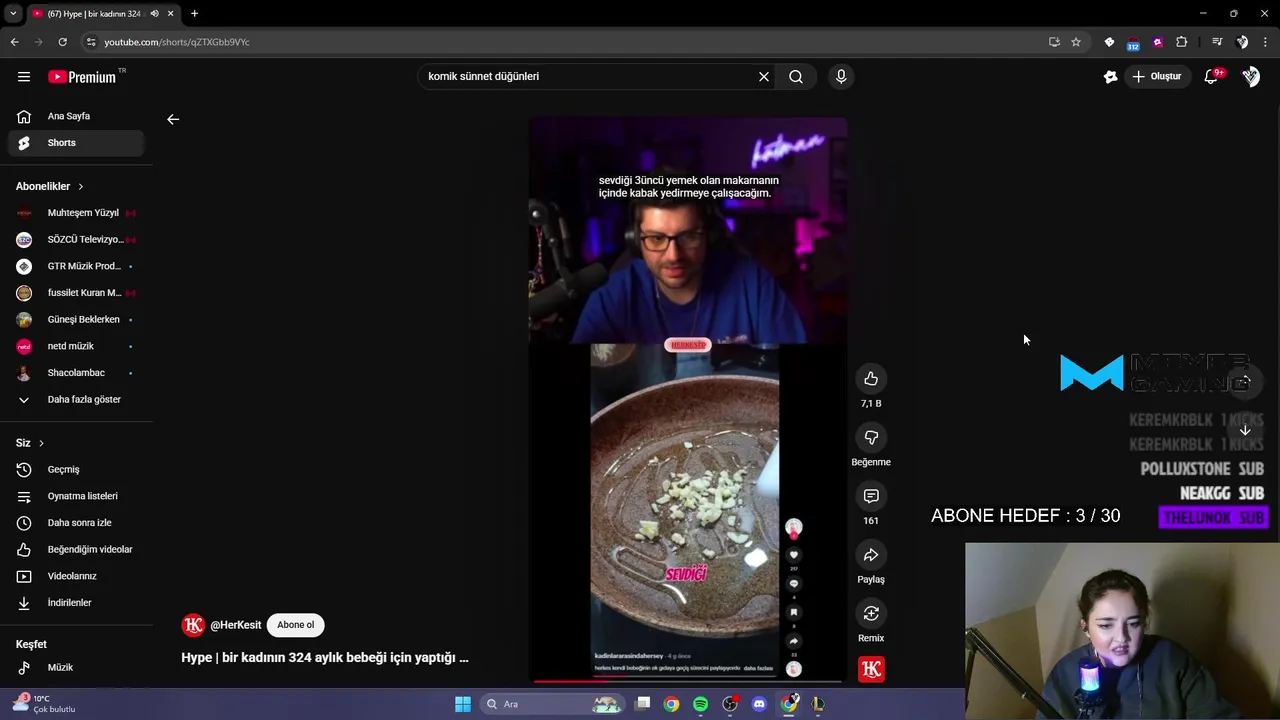Expand the Siz section chevron

(x=41, y=443)
